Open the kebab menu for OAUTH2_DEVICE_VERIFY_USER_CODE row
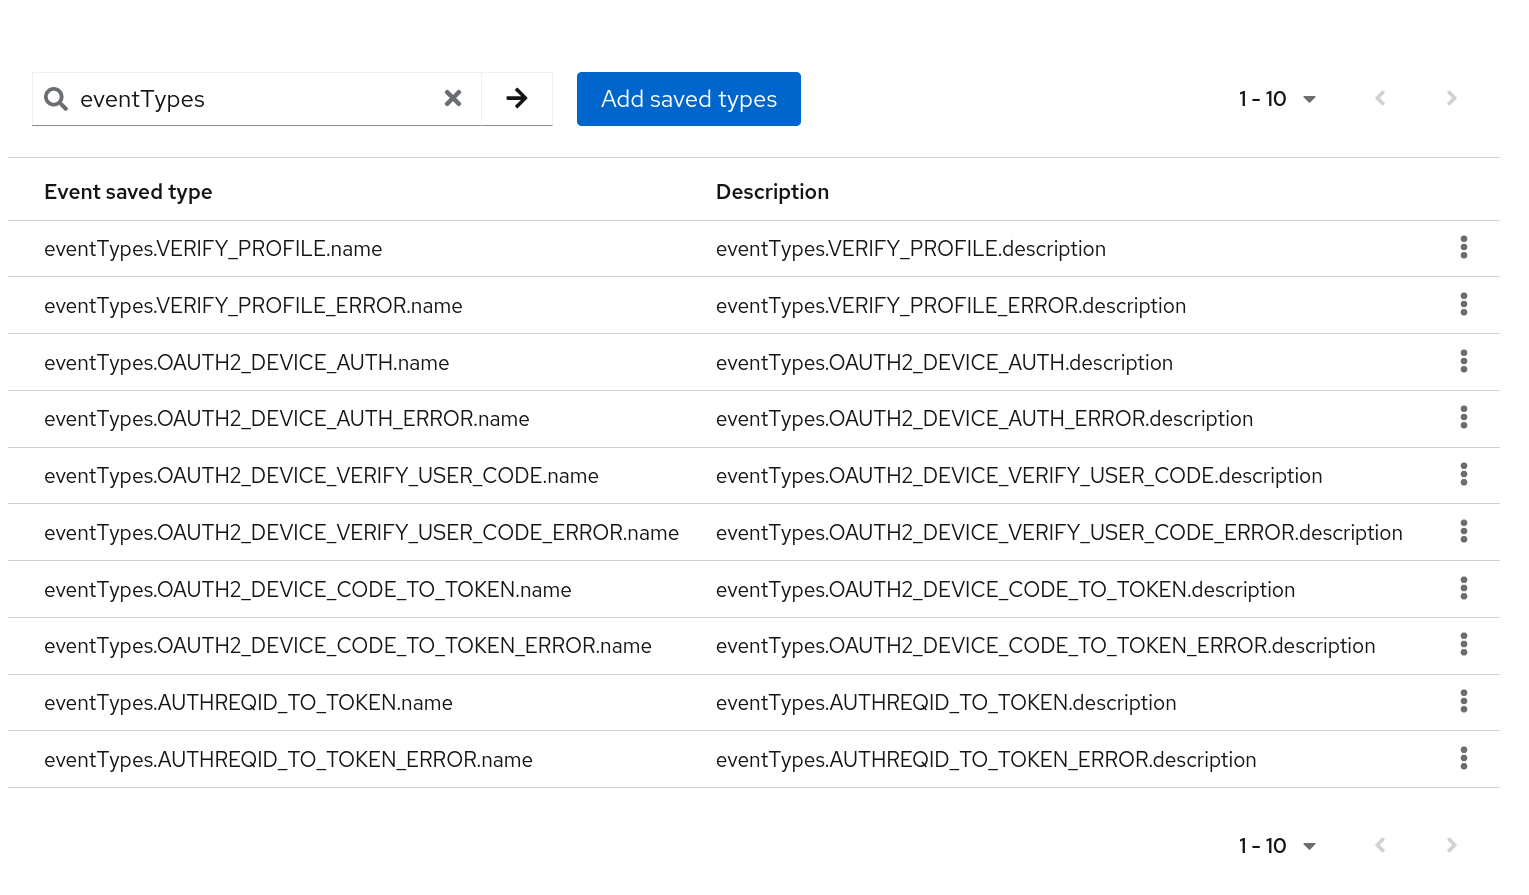 coord(1463,475)
